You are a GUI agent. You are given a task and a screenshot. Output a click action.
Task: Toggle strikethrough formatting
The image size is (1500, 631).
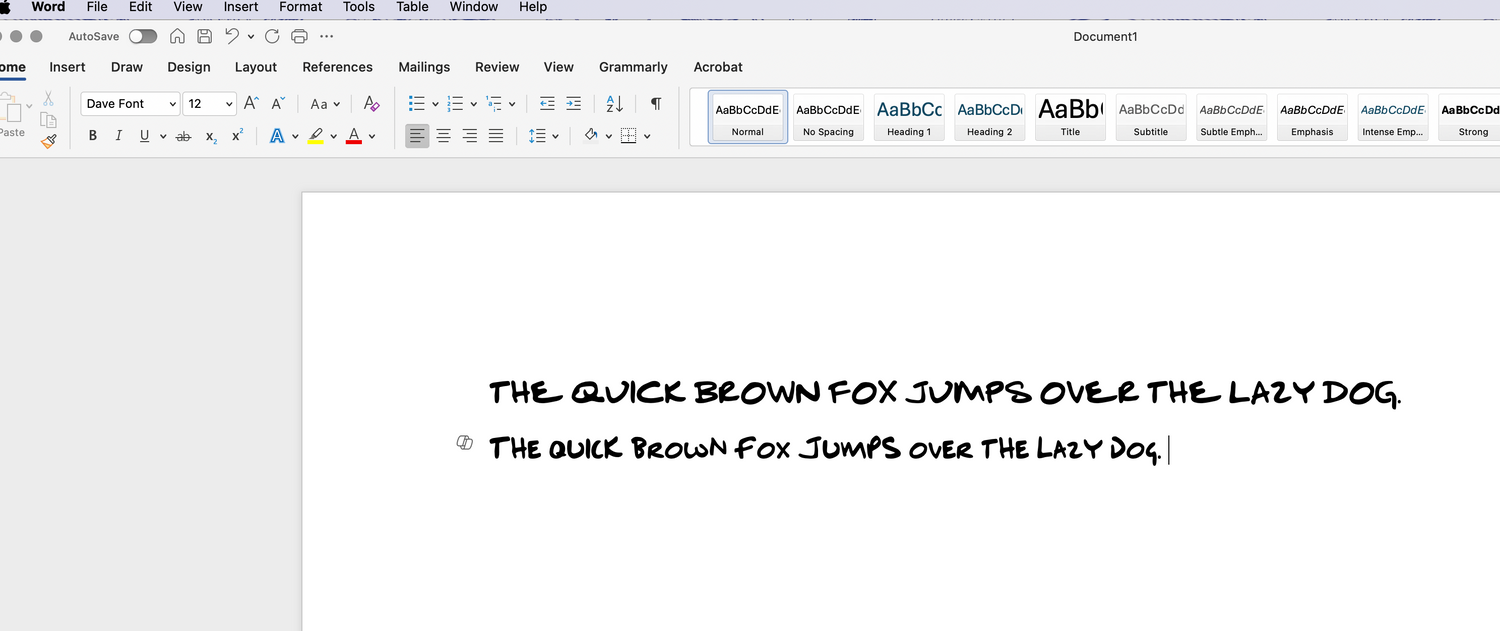tap(183, 135)
